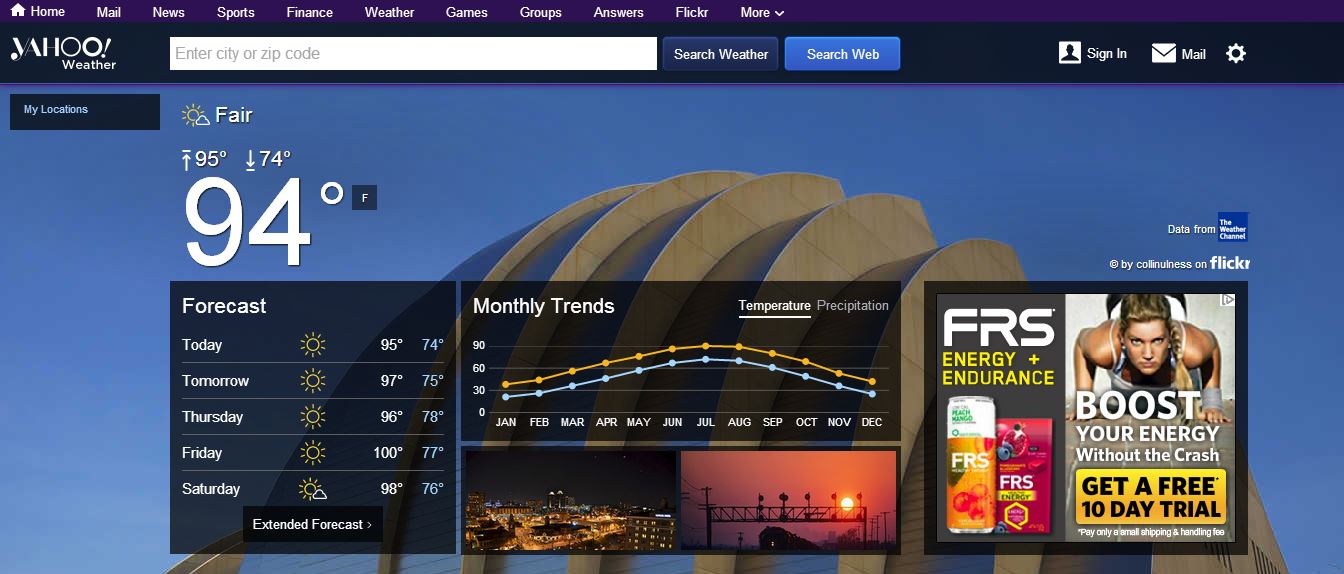Click the Fair condition sun-cloud icon

(x=196, y=115)
